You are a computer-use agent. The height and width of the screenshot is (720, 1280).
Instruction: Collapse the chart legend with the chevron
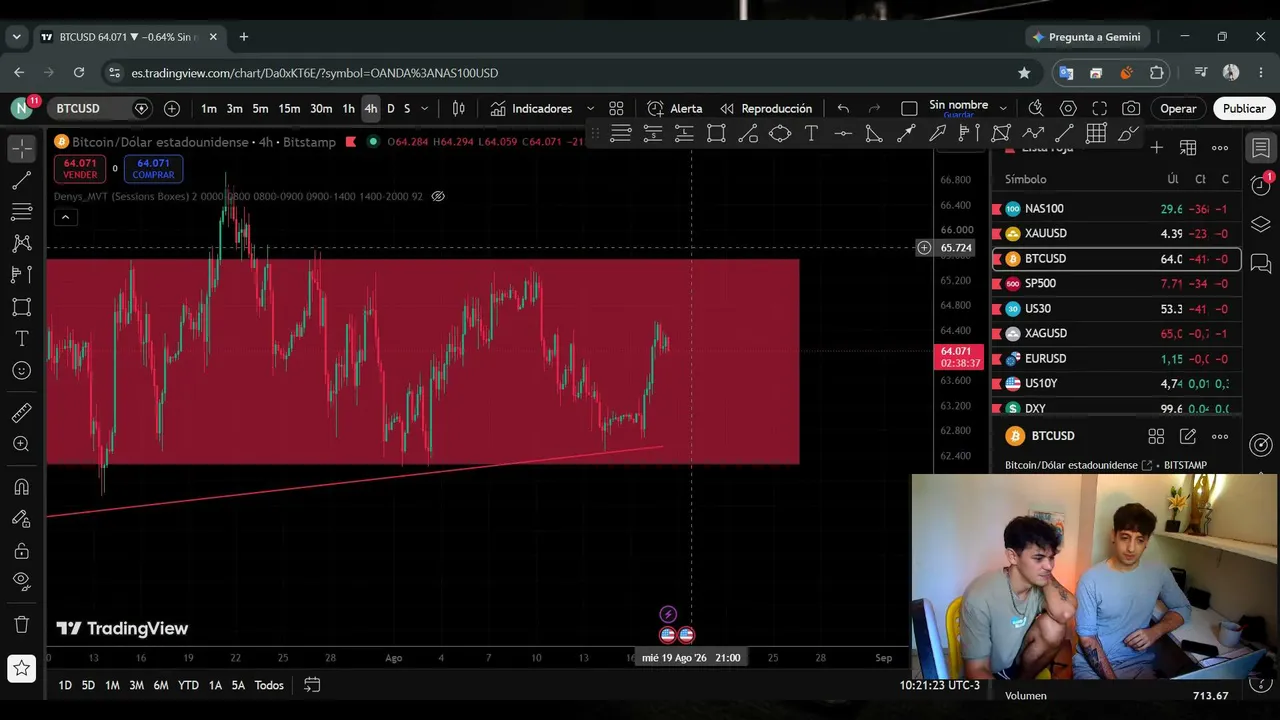(66, 217)
